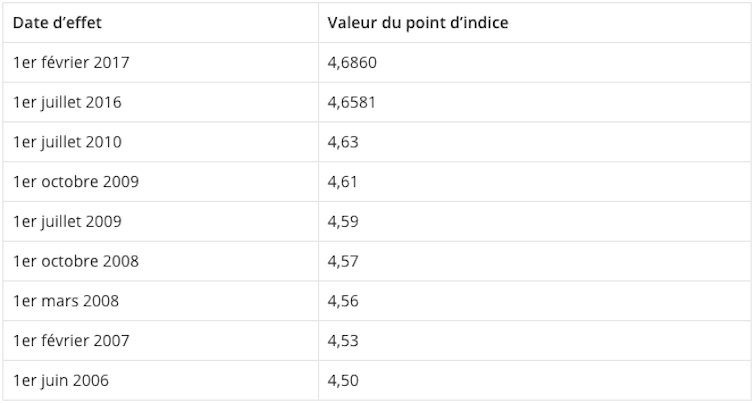Click the value cell "4,56"

(343, 301)
